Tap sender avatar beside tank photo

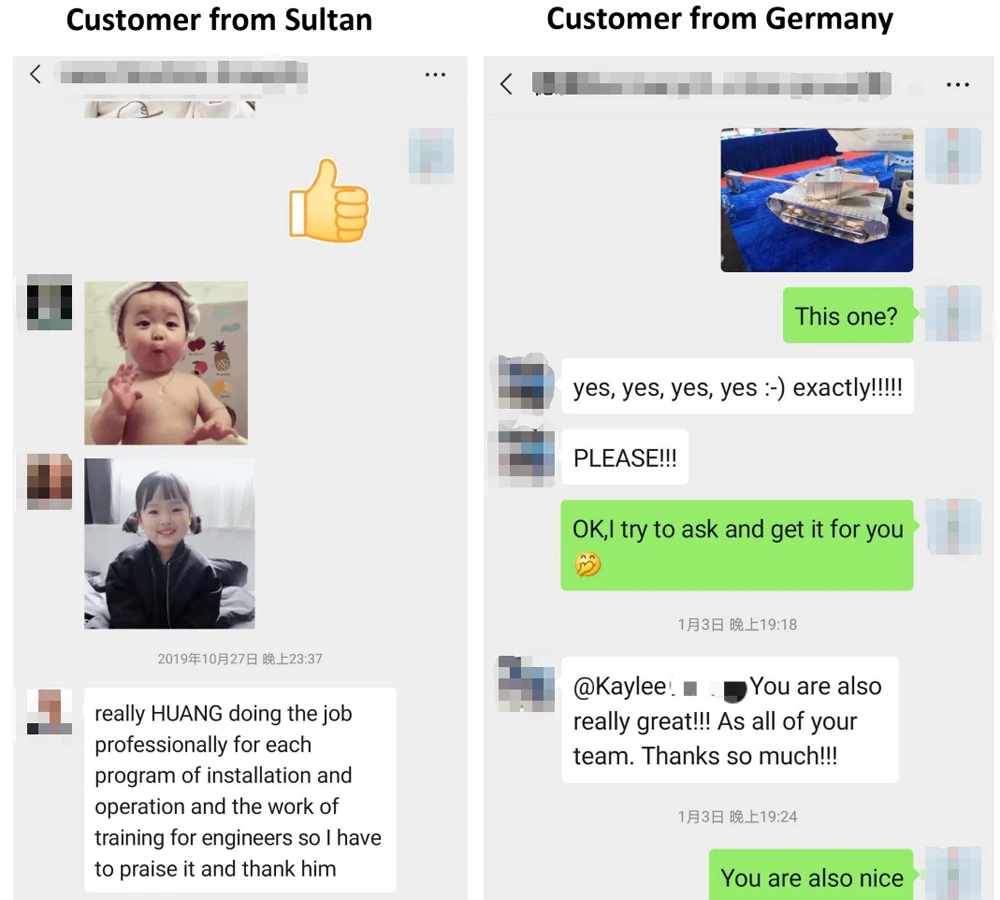point(953,156)
